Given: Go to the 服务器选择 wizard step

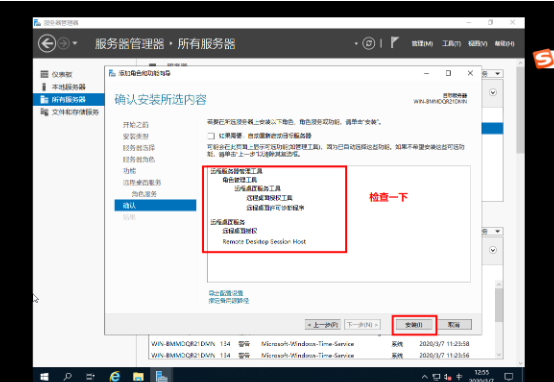Looking at the screenshot, I should (139, 148).
